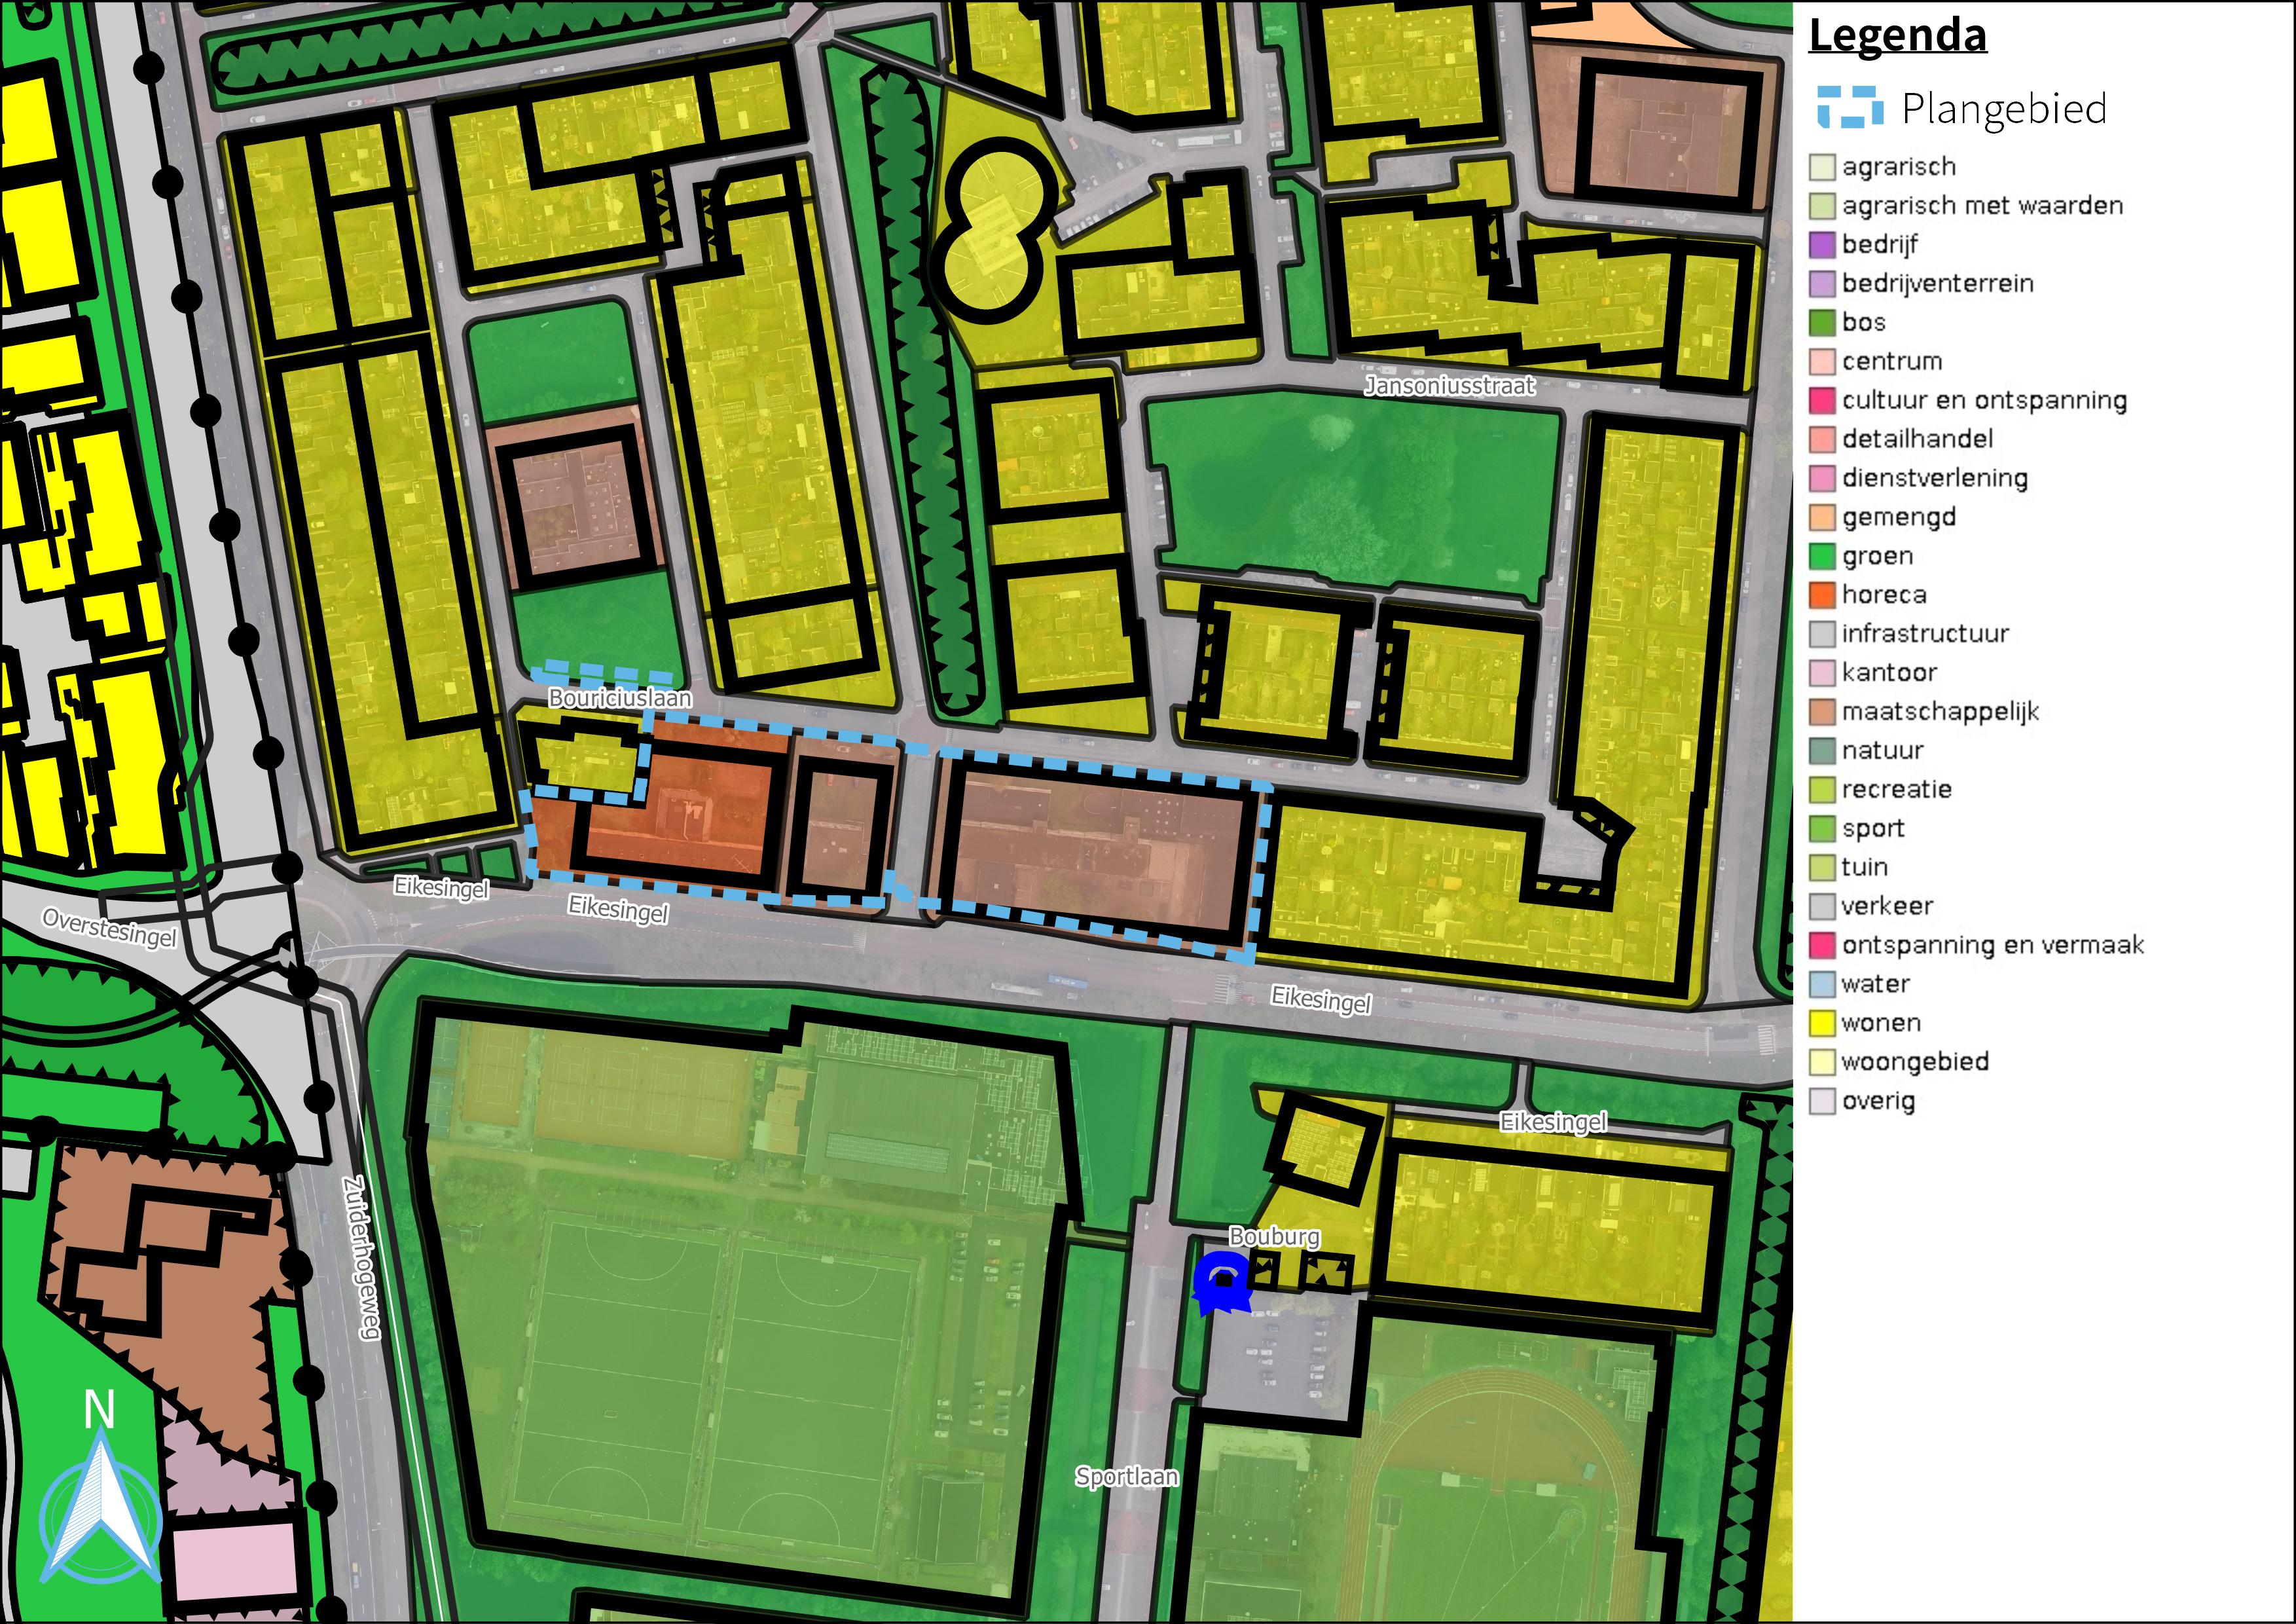The width and height of the screenshot is (2296, 1624).
Task: Click the Plangebied legend label
Action: click(2004, 108)
